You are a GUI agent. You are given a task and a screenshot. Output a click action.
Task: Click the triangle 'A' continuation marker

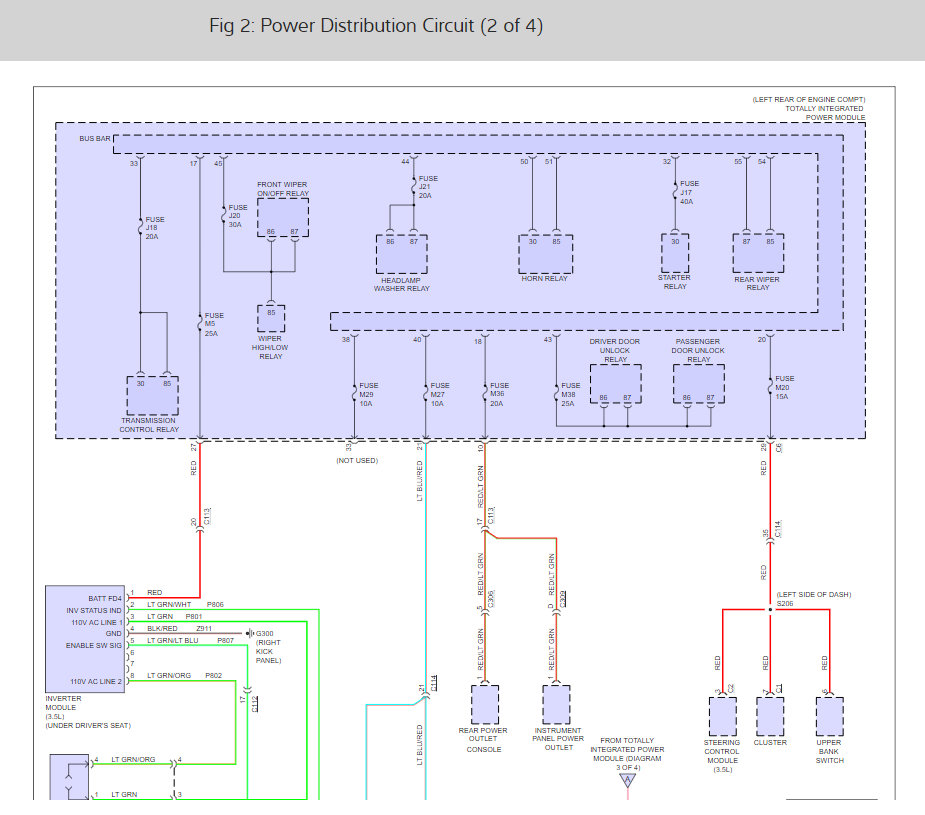(x=628, y=781)
